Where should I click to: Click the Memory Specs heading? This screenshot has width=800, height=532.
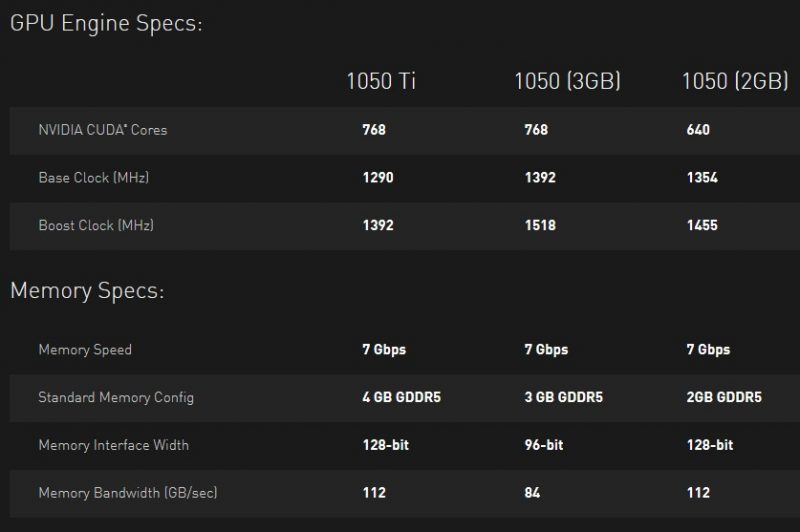(87, 291)
